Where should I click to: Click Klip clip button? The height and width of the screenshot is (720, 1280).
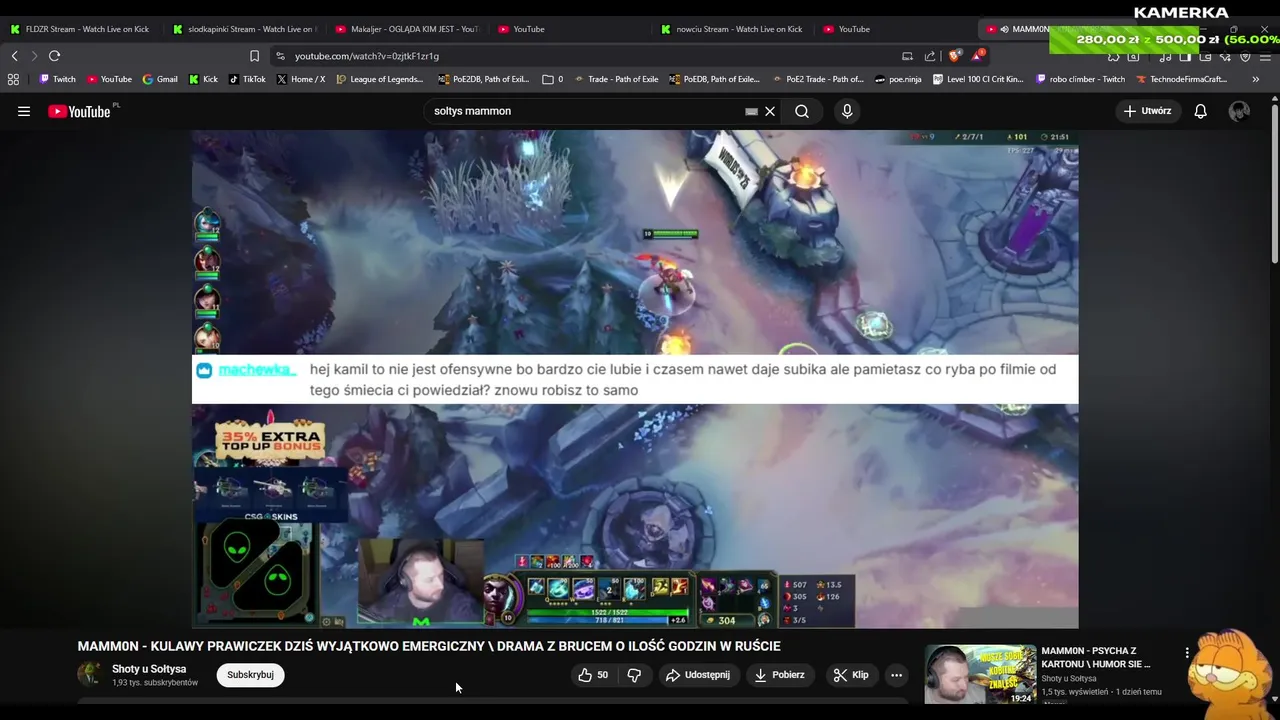(x=851, y=675)
